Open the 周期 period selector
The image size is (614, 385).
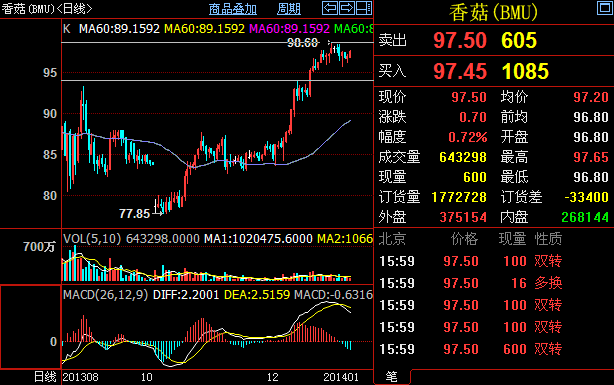pyautogui.click(x=289, y=9)
